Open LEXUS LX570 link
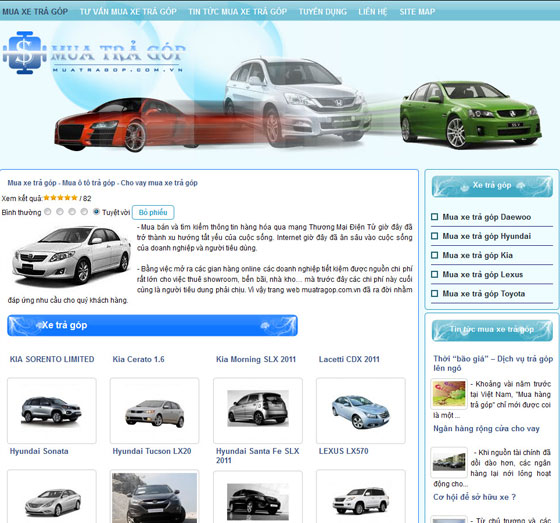This screenshot has height=523, width=560. tap(344, 451)
